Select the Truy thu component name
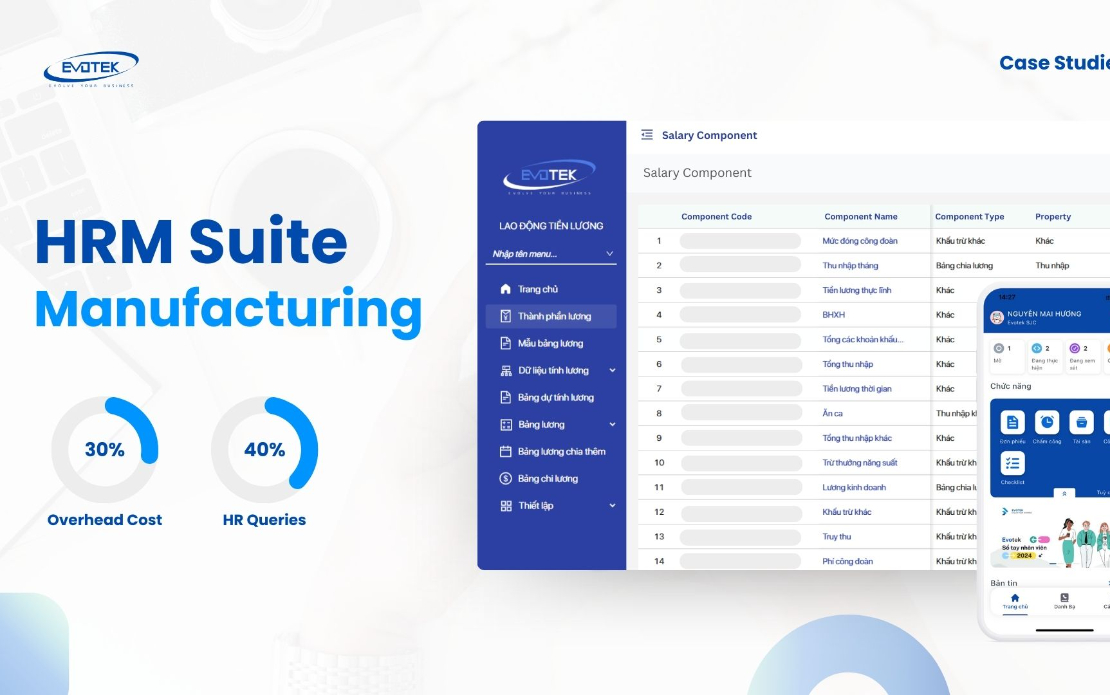Image resolution: width=1110 pixels, height=695 pixels. click(x=837, y=536)
